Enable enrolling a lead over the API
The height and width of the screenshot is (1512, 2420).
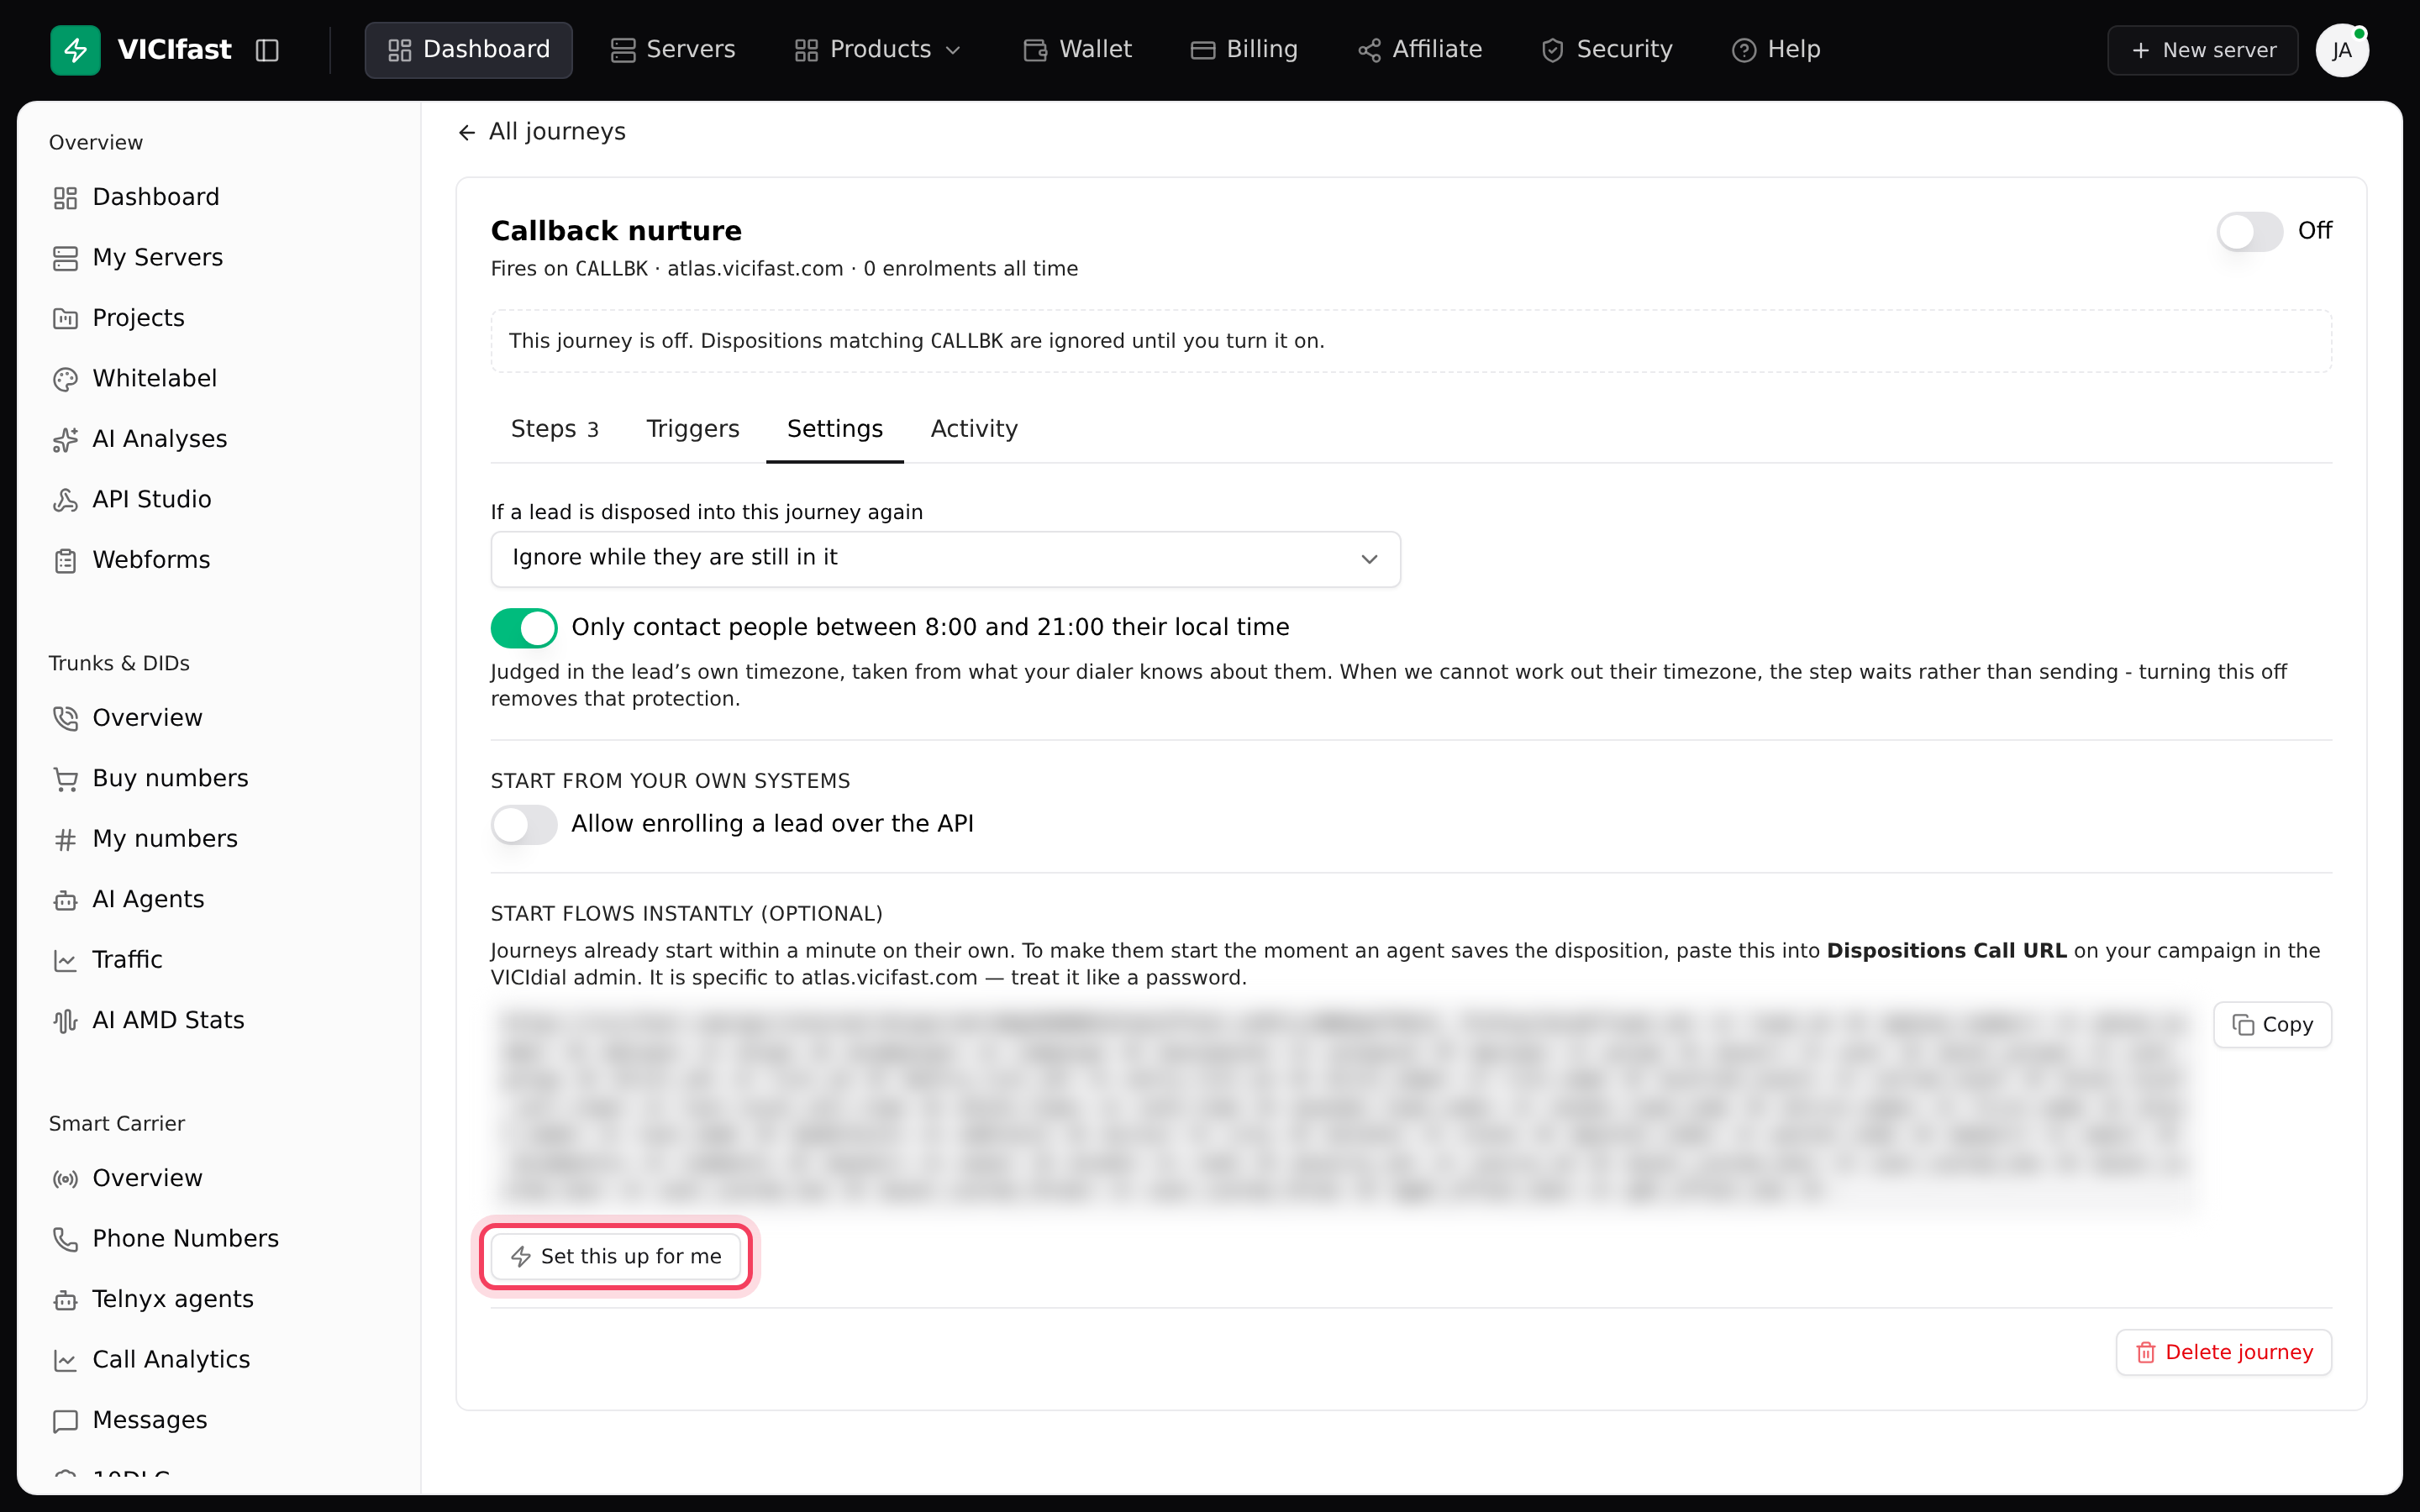[524, 825]
